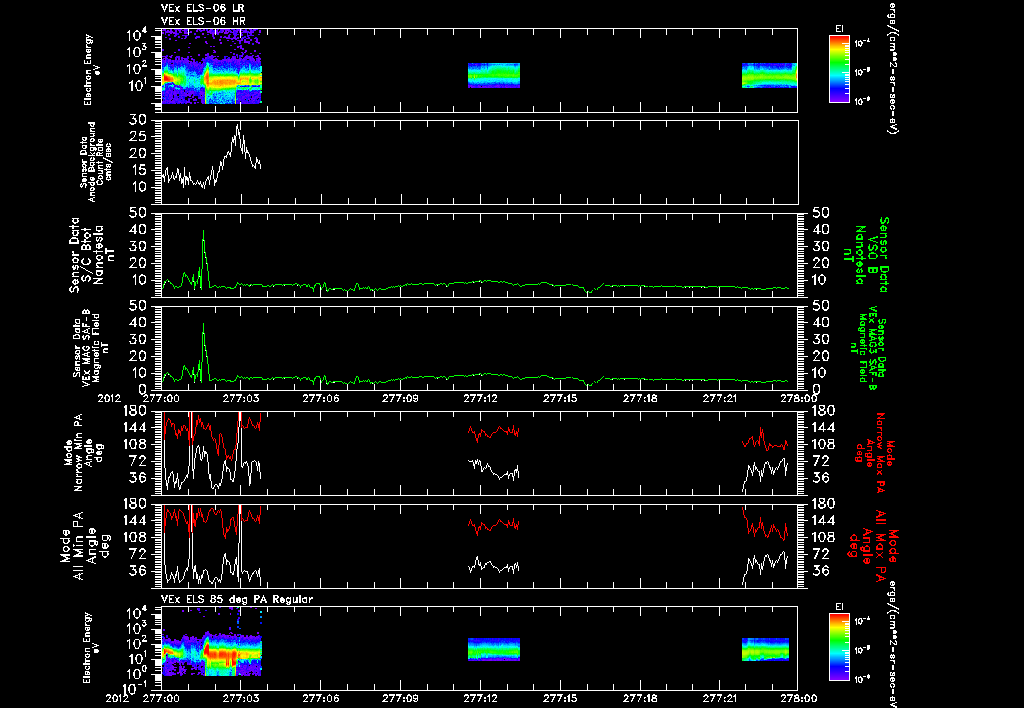The height and width of the screenshot is (708, 1024).
Task: Select the 'Narrow Min PA Angle' axis label
Action: coord(82,453)
